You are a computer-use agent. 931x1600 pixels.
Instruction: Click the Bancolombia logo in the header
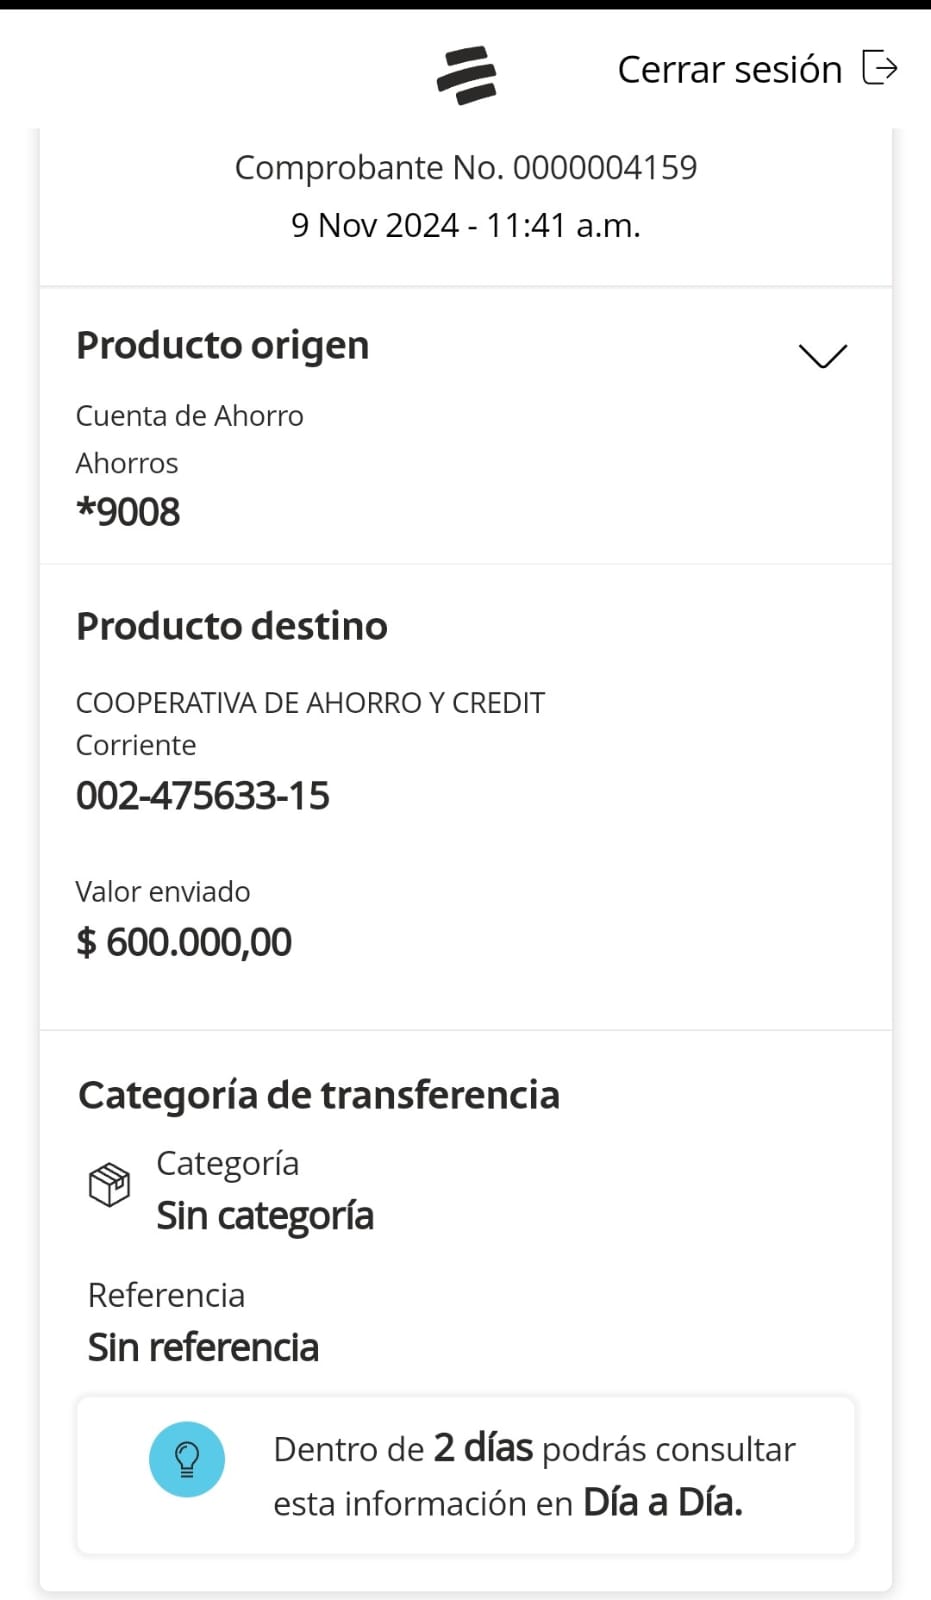pos(466,75)
